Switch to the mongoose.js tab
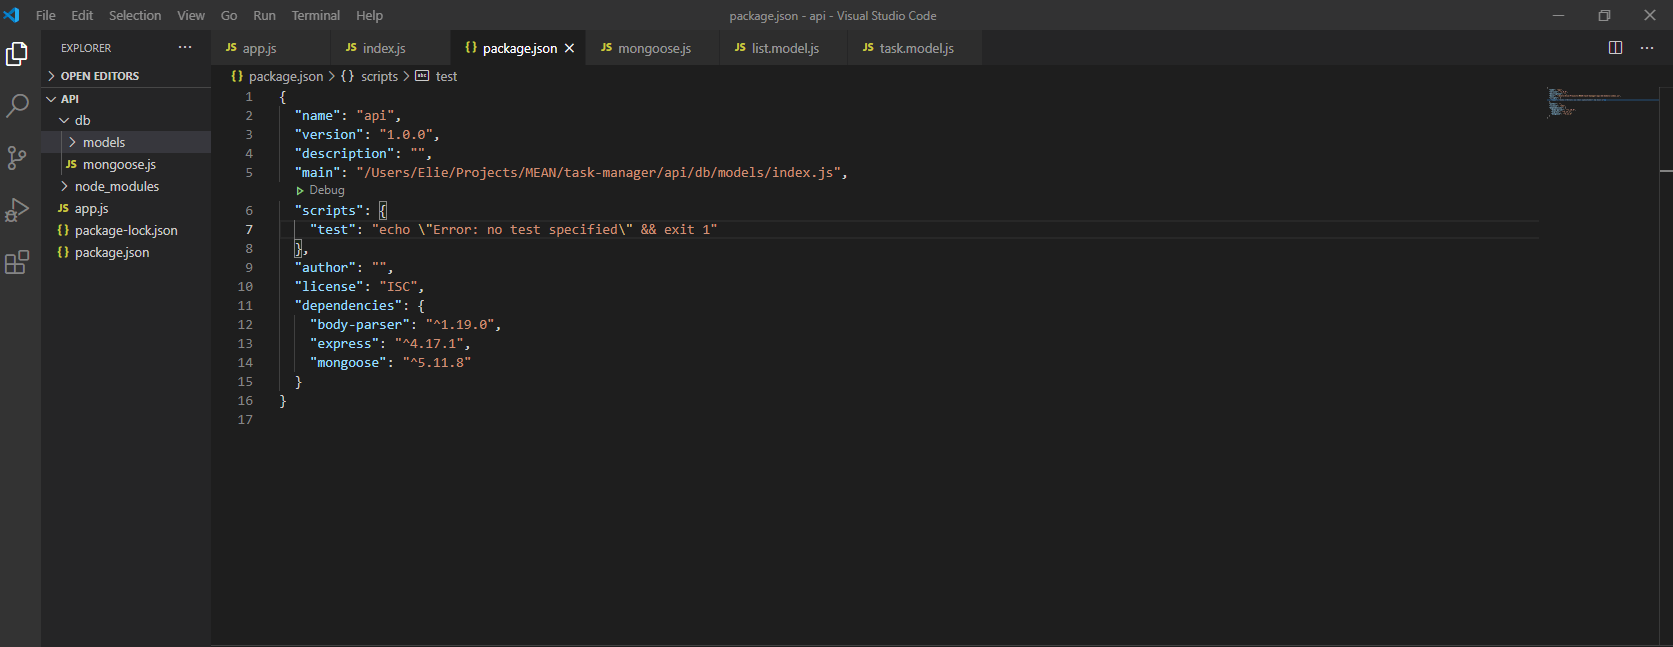 click(654, 48)
